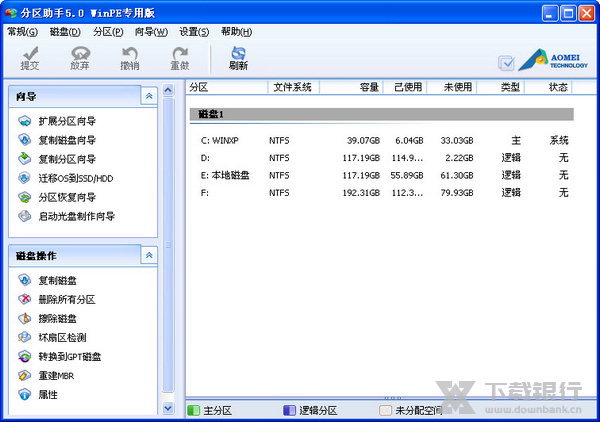Choose the 重建MBR operation
Viewport: 600px width, 422px height.
pos(25,376)
